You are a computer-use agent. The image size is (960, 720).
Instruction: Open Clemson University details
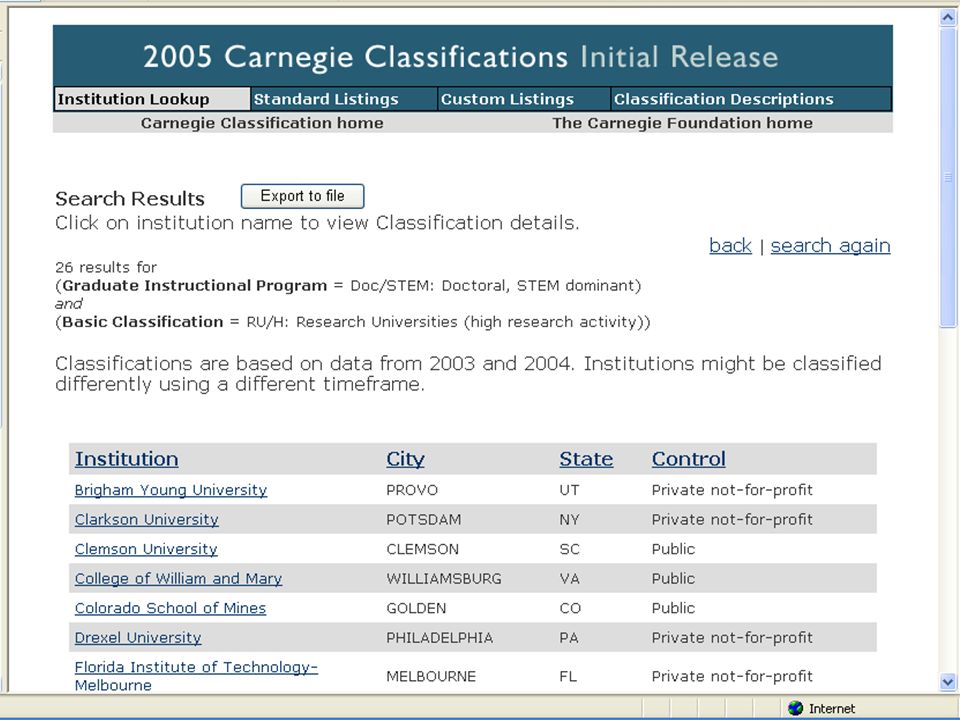tap(146, 549)
